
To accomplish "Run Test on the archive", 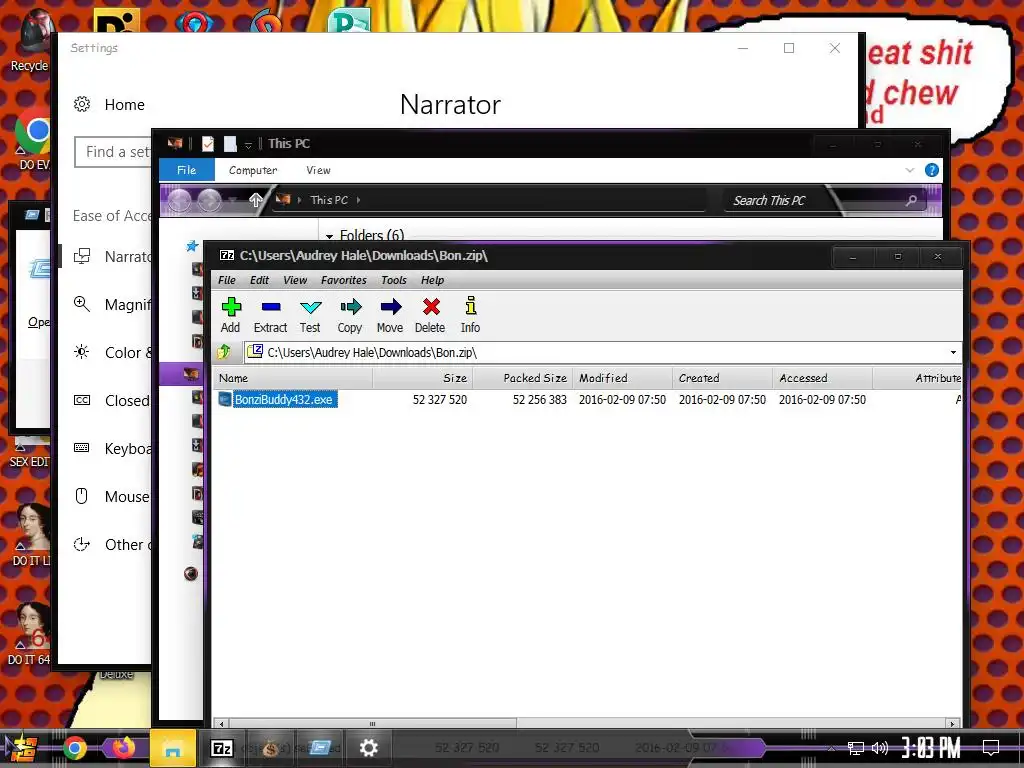I will tap(310, 315).
